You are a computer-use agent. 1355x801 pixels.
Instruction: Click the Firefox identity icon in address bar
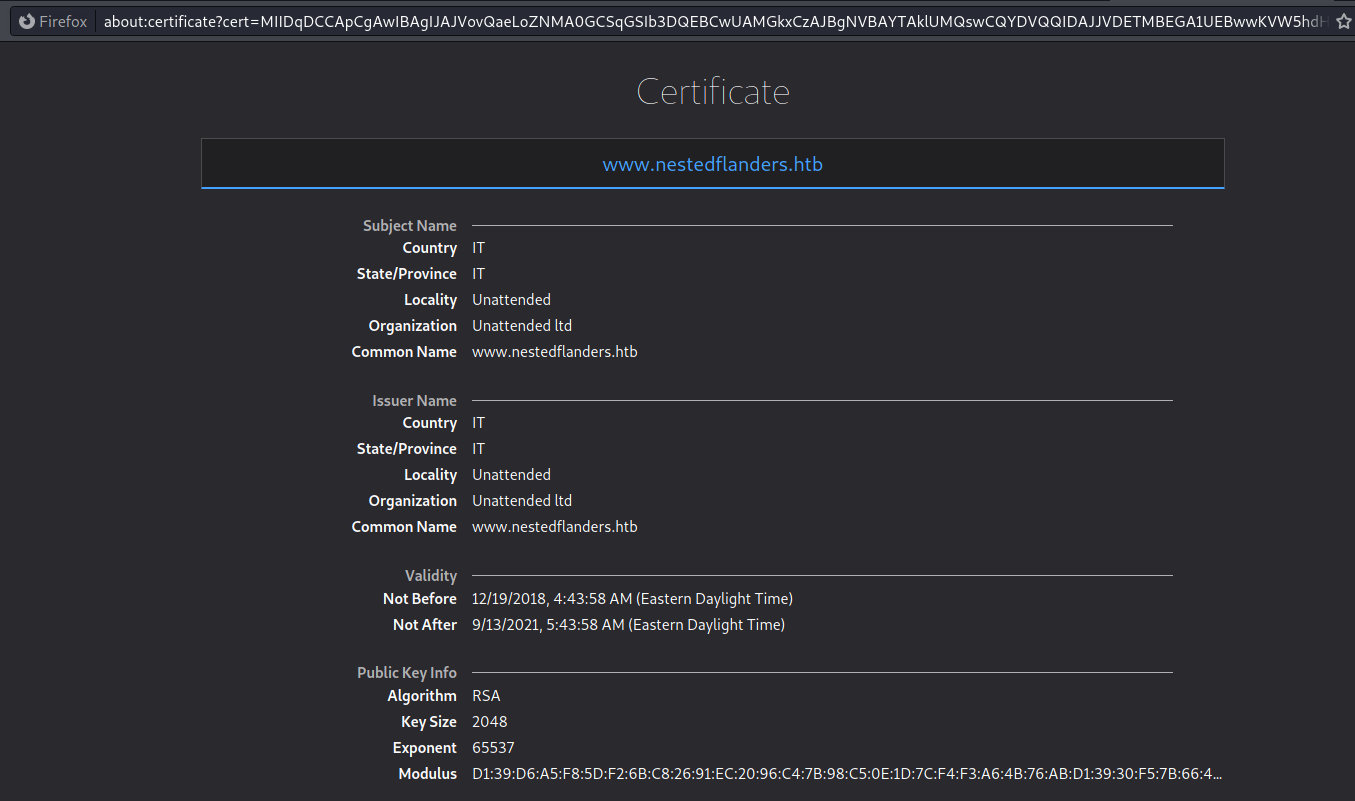pyautogui.click(x=27, y=21)
